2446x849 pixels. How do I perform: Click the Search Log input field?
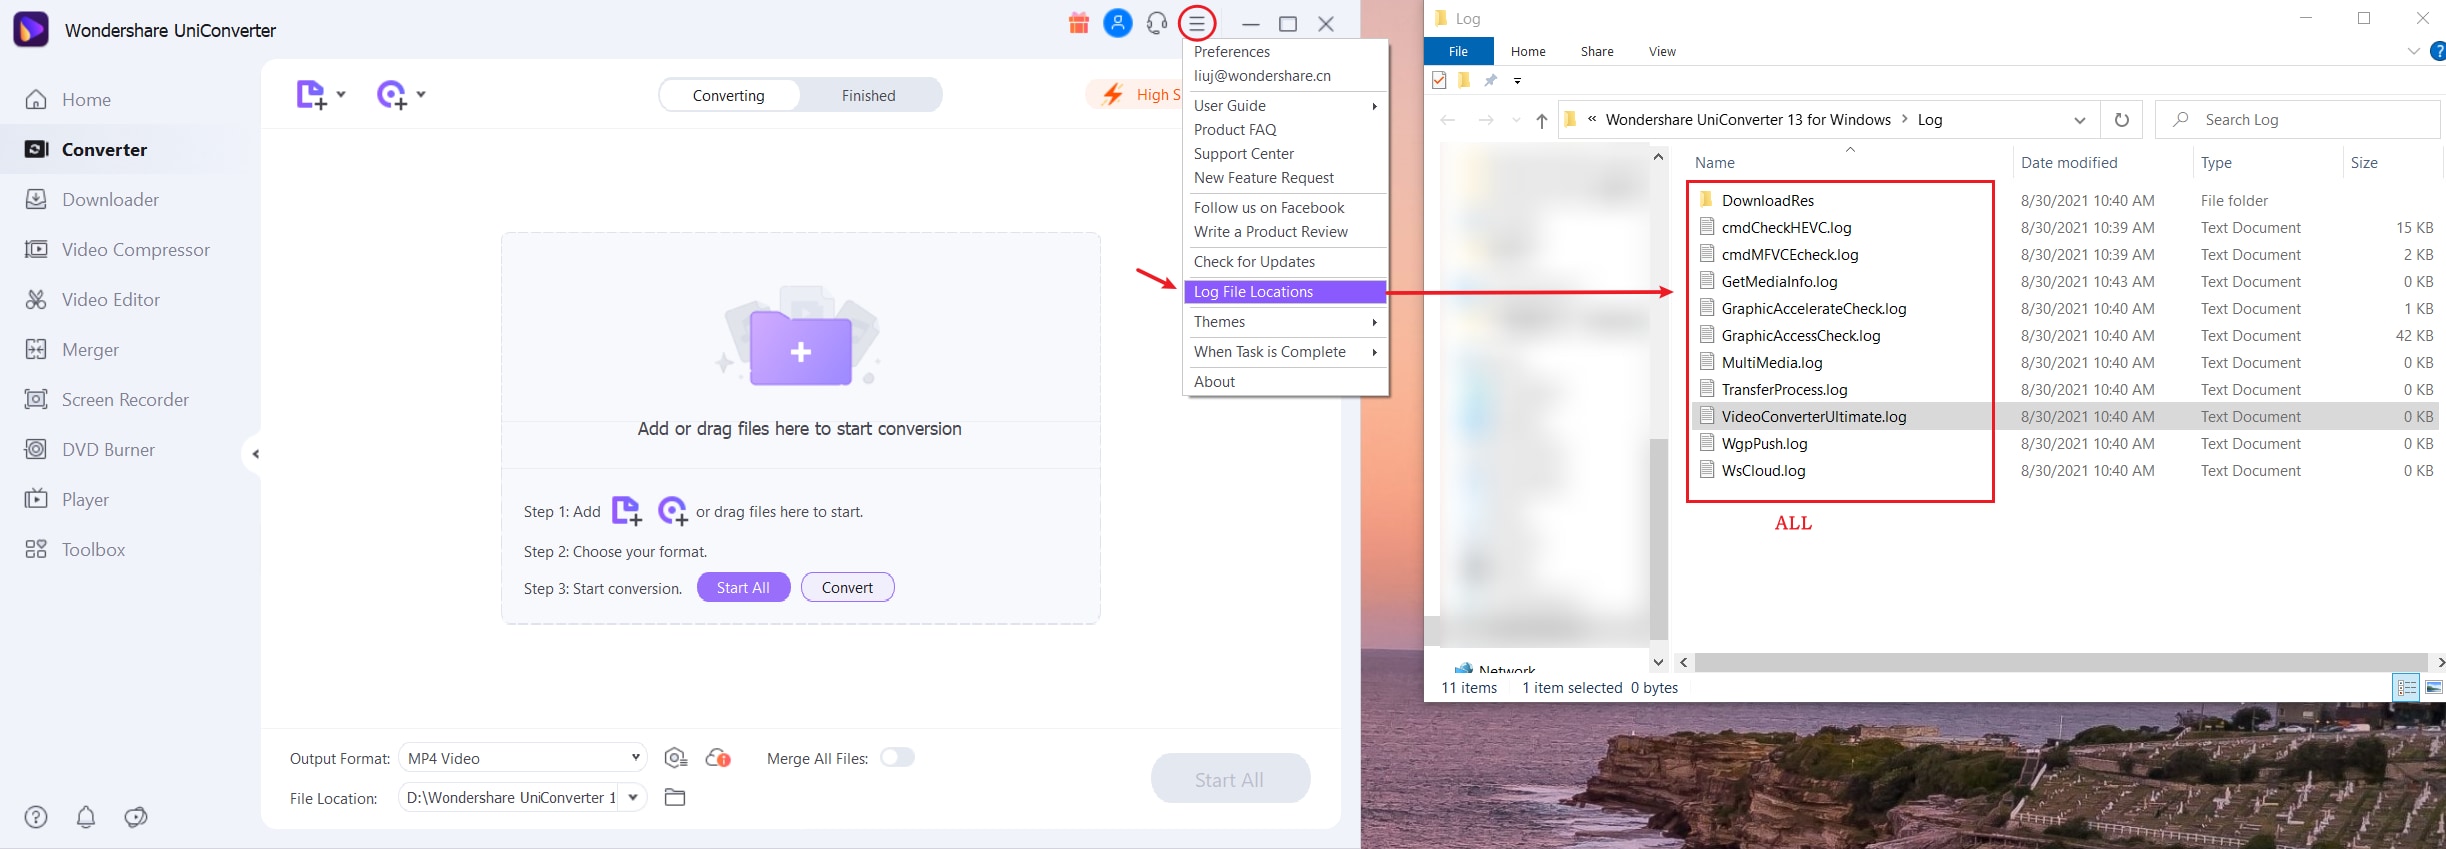[2297, 120]
